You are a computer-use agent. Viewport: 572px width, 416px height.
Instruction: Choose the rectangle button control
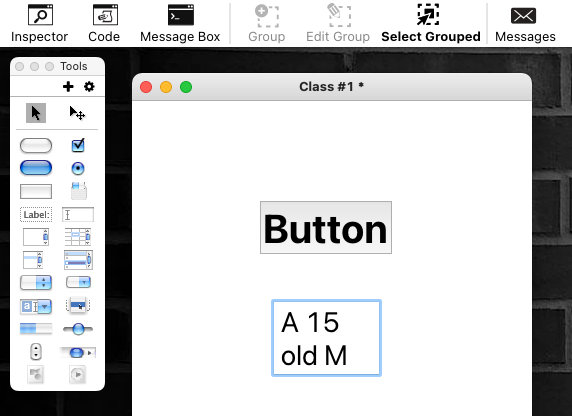36,191
